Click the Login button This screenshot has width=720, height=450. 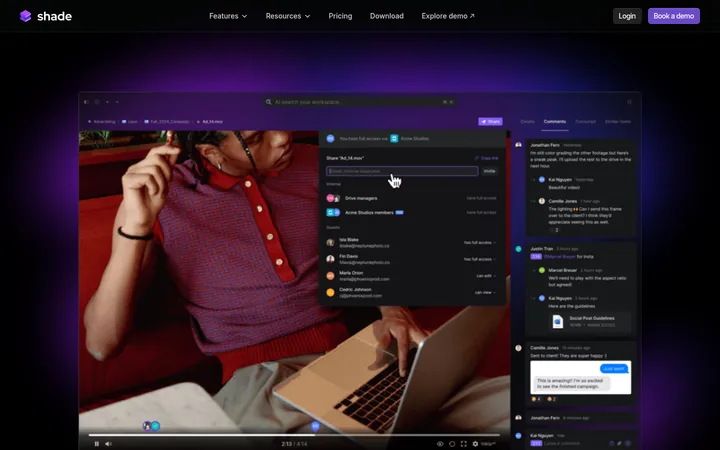627,16
